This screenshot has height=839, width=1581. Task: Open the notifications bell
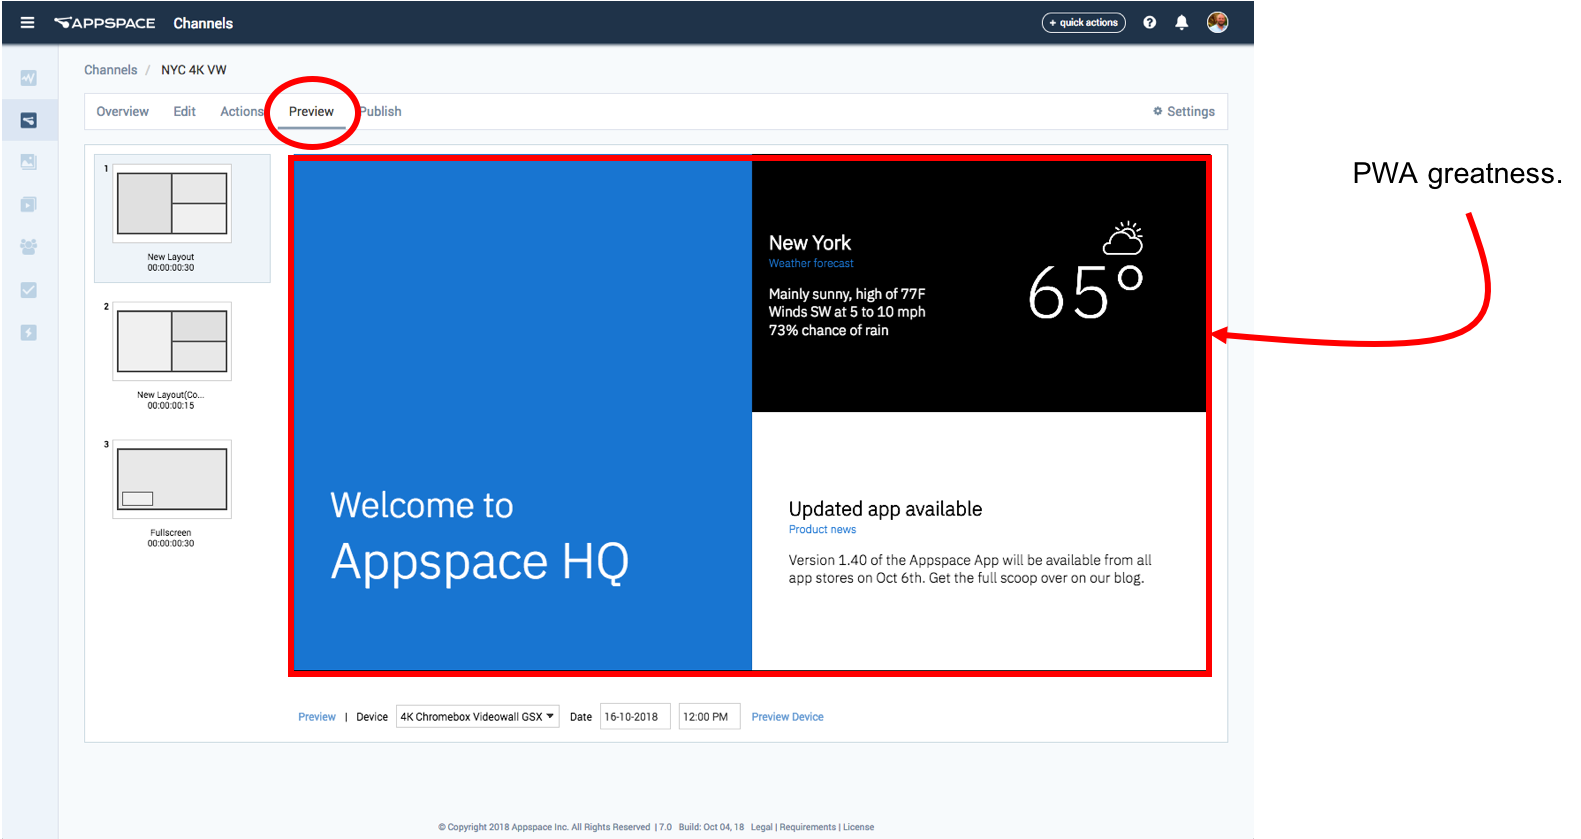pos(1181,23)
